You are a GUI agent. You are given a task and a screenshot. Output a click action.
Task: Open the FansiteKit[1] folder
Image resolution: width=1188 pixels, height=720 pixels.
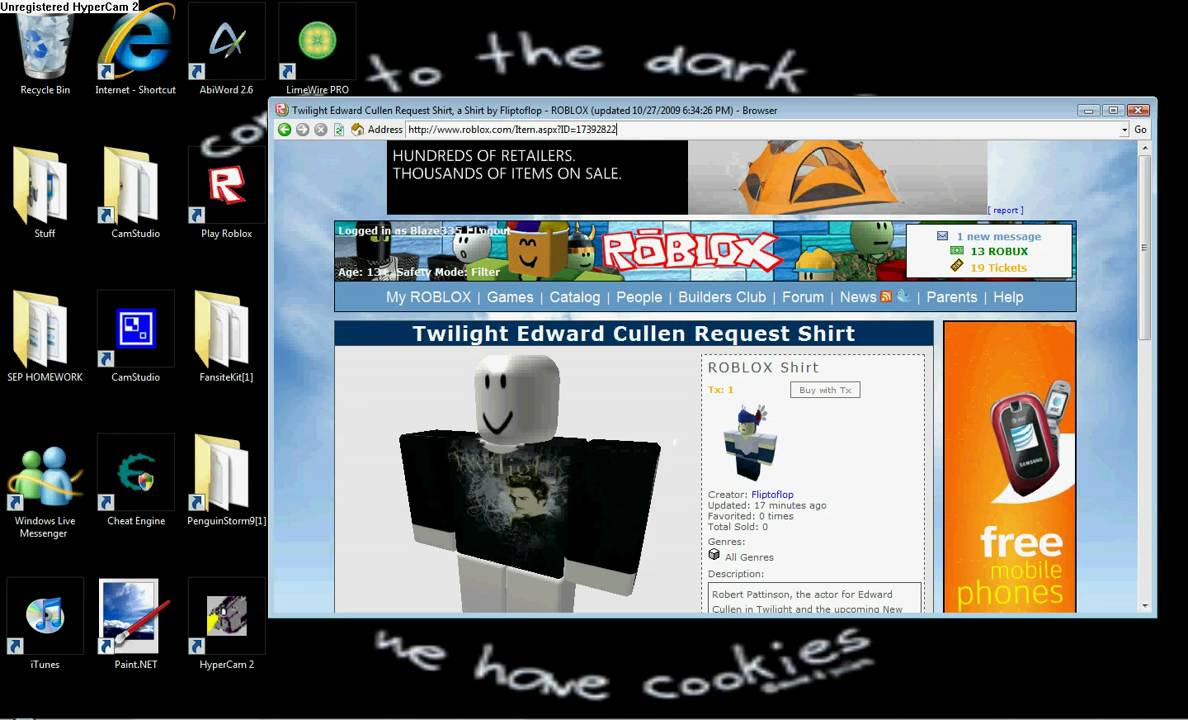coord(227,337)
